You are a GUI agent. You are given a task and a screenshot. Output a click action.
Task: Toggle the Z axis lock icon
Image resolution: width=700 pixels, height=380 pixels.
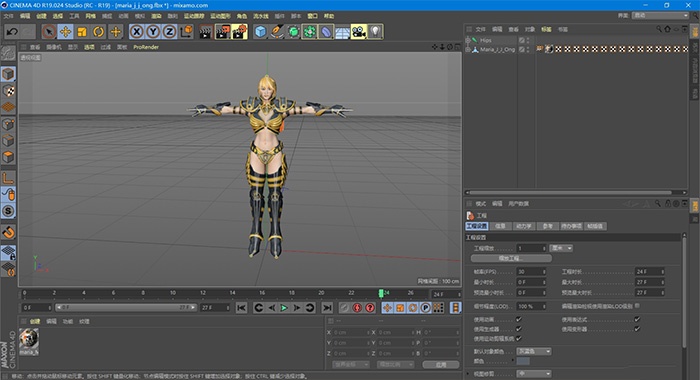[169, 32]
